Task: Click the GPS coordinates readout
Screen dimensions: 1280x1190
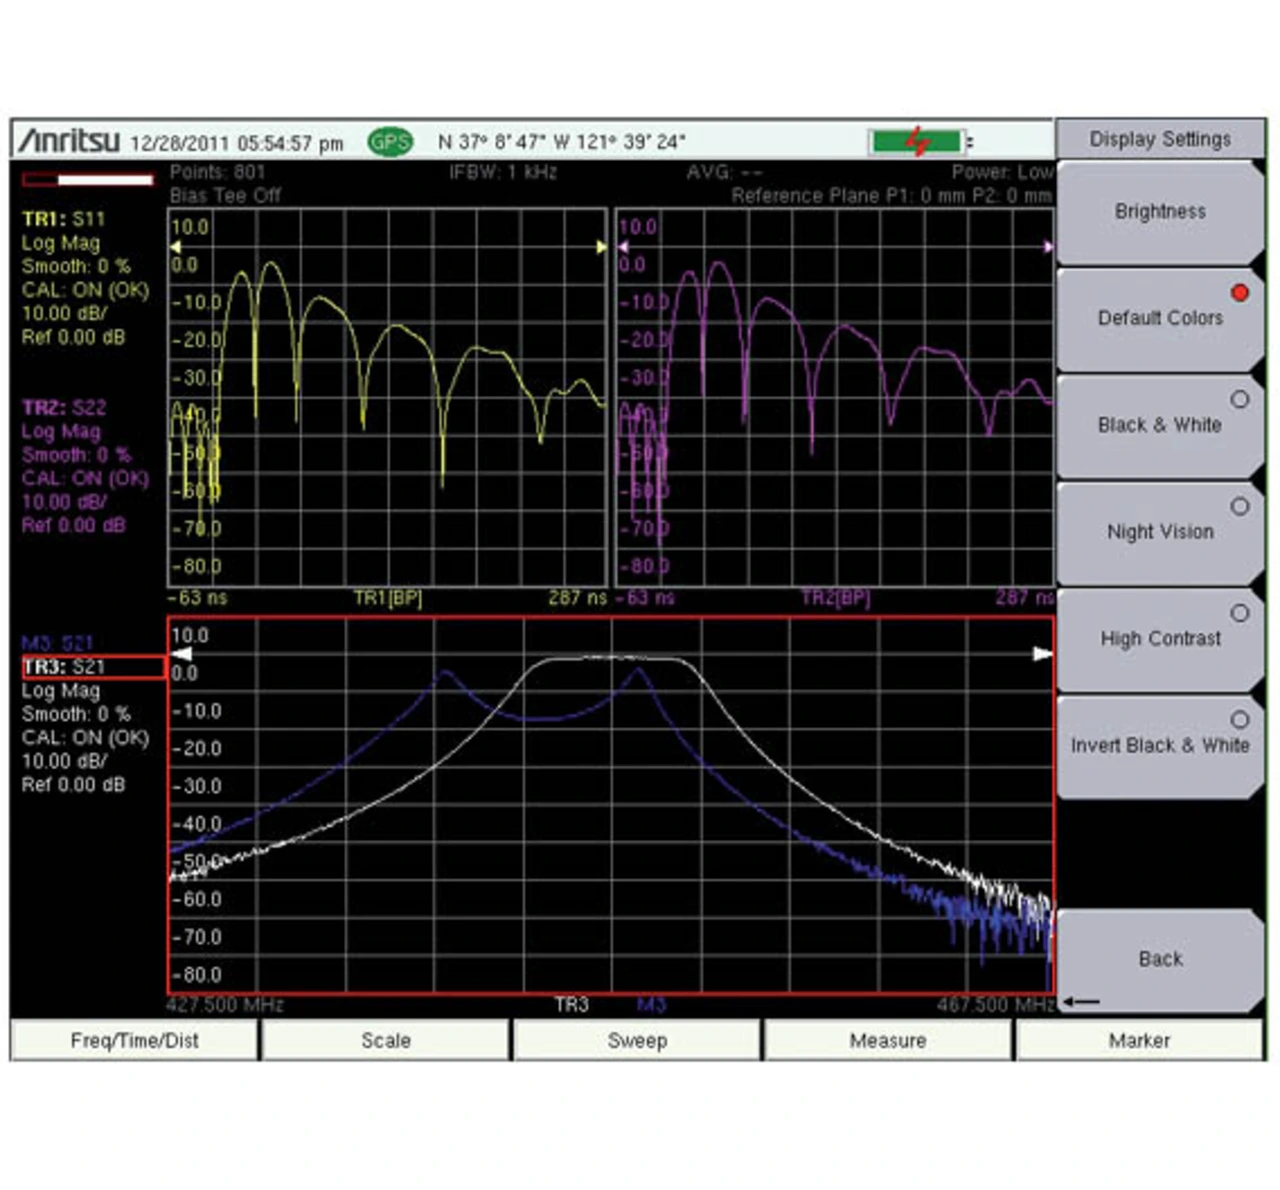Action: [x=562, y=142]
